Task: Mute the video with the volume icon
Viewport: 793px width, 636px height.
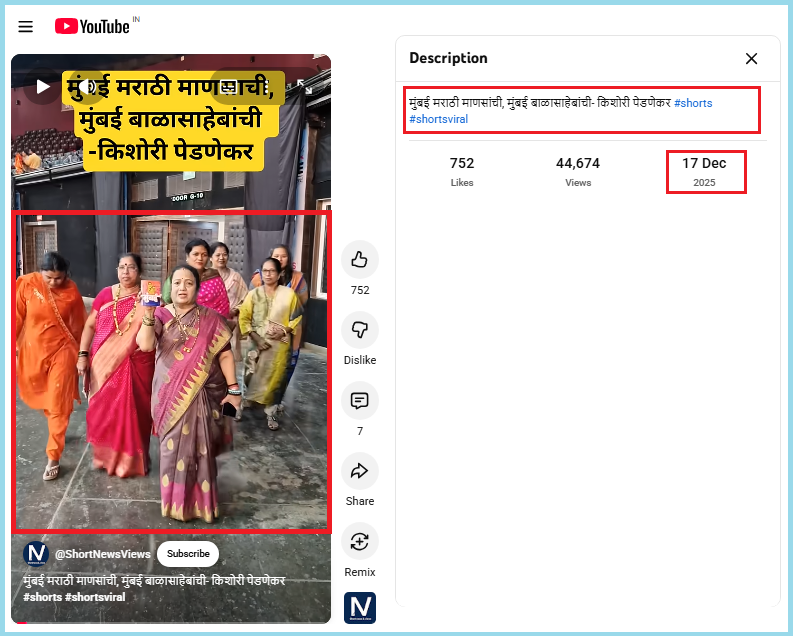Action: [87, 86]
